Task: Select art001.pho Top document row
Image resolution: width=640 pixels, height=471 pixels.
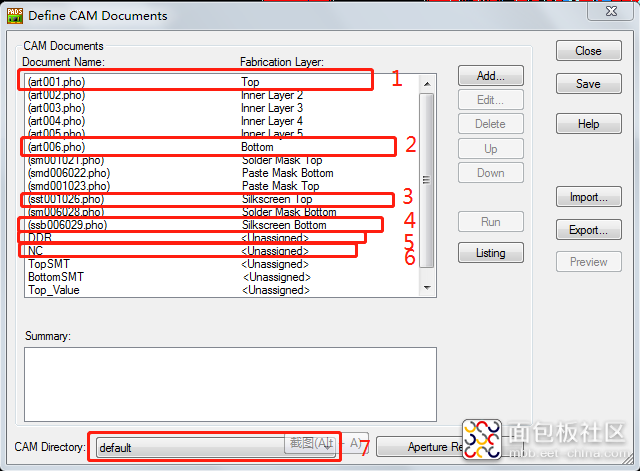Action: tap(222, 82)
